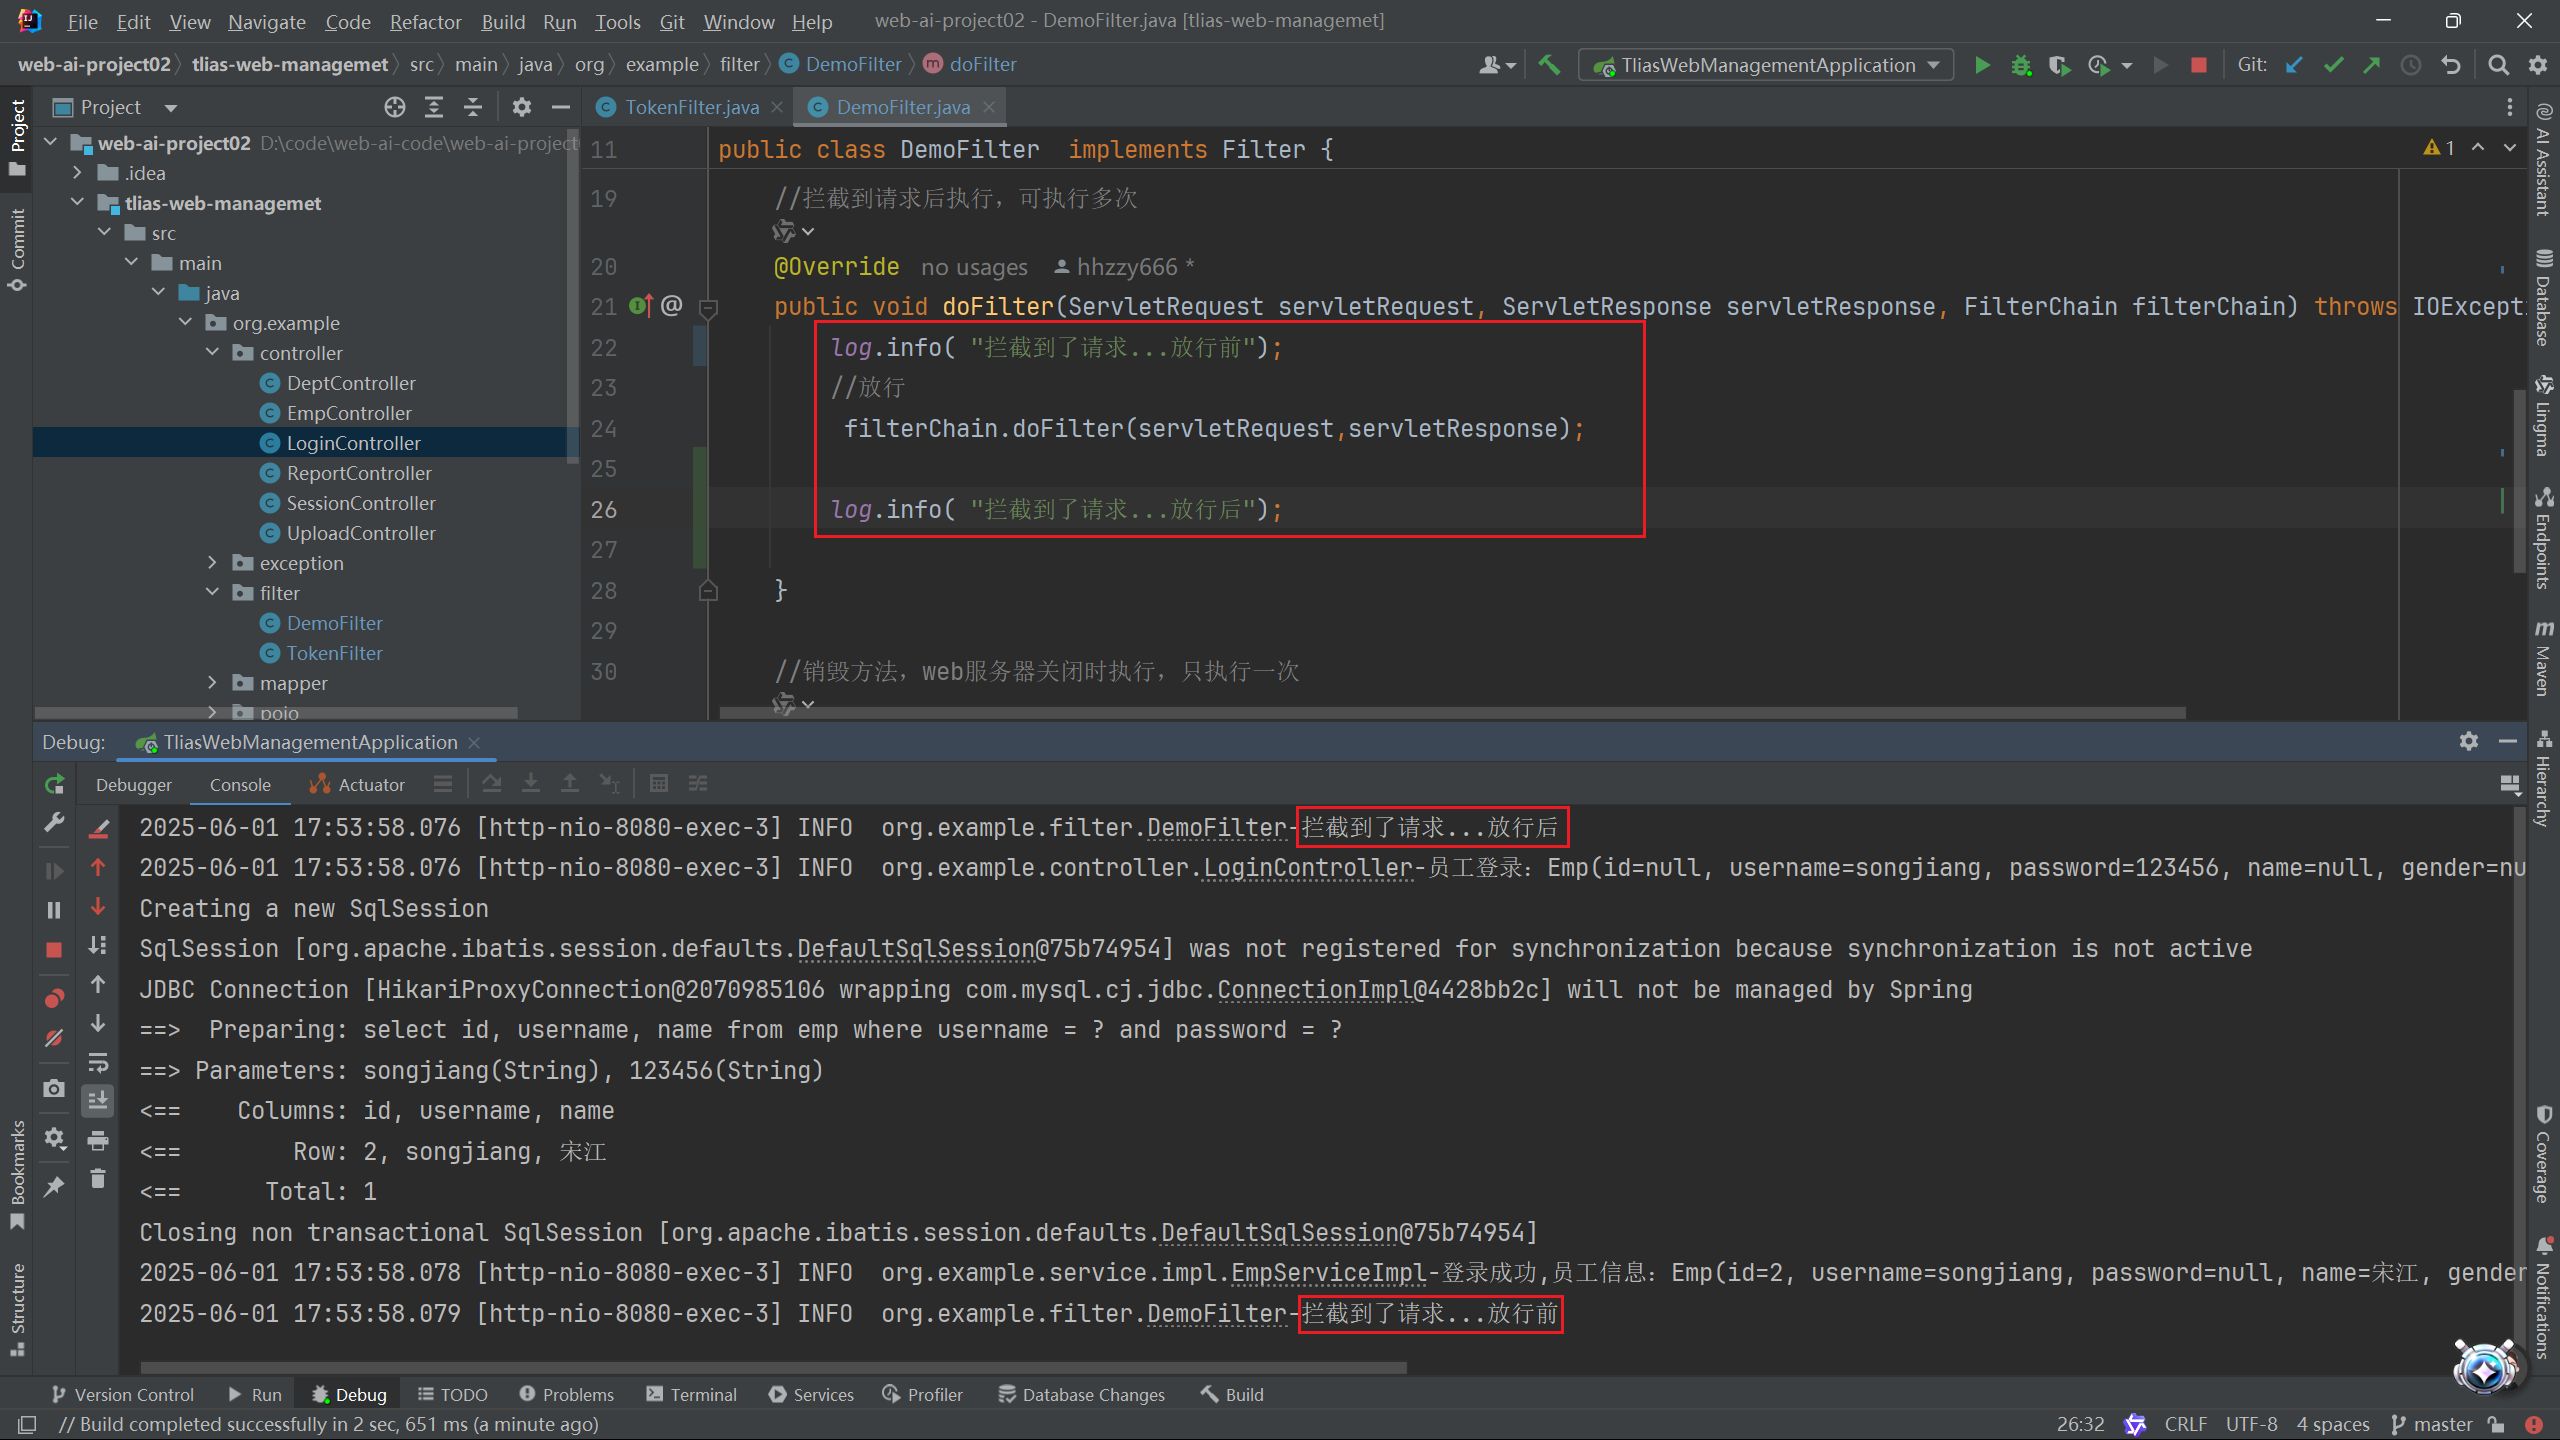Stop the running application with the red square
2560x1440 pixels.
[2198, 65]
